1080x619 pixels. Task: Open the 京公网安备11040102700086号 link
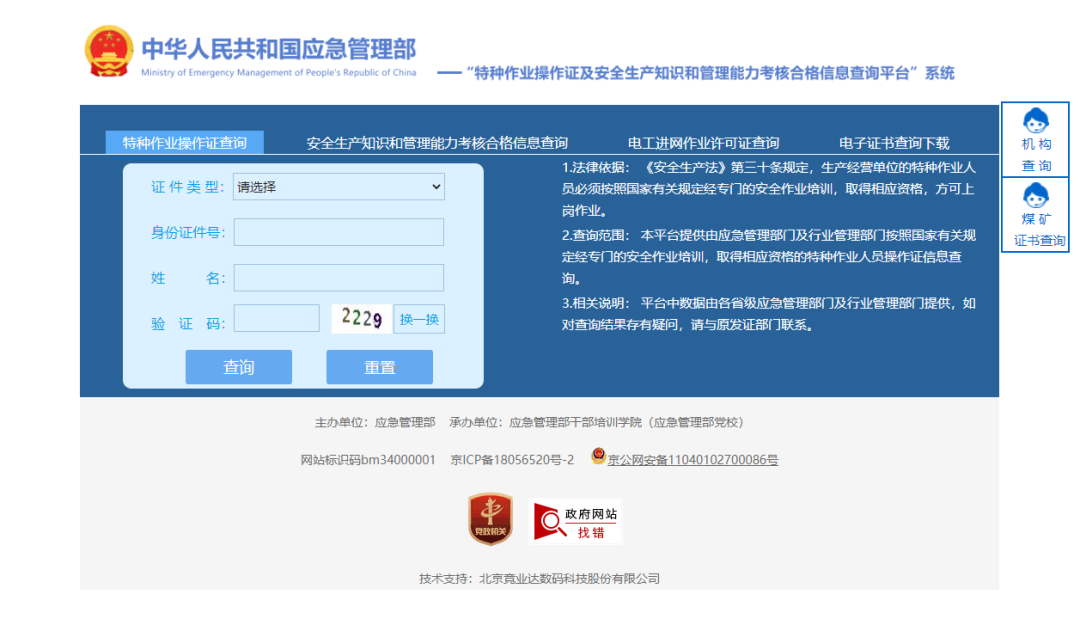(x=693, y=460)
